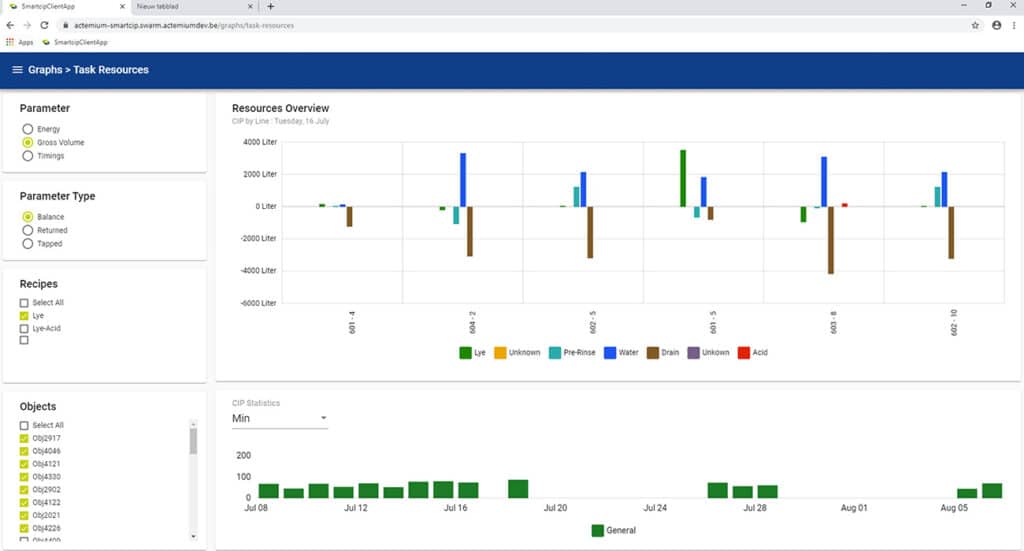The image size is (1024, 551).
Task: Select the Timings parameter radio
Action: 27,156
